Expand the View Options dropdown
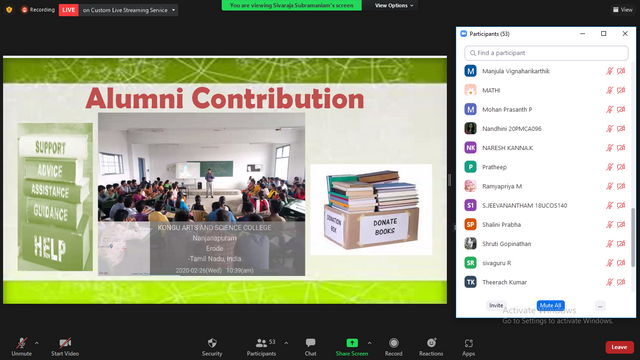The width and height of the screenshot is (640, 360). click(x=394, y=5)
